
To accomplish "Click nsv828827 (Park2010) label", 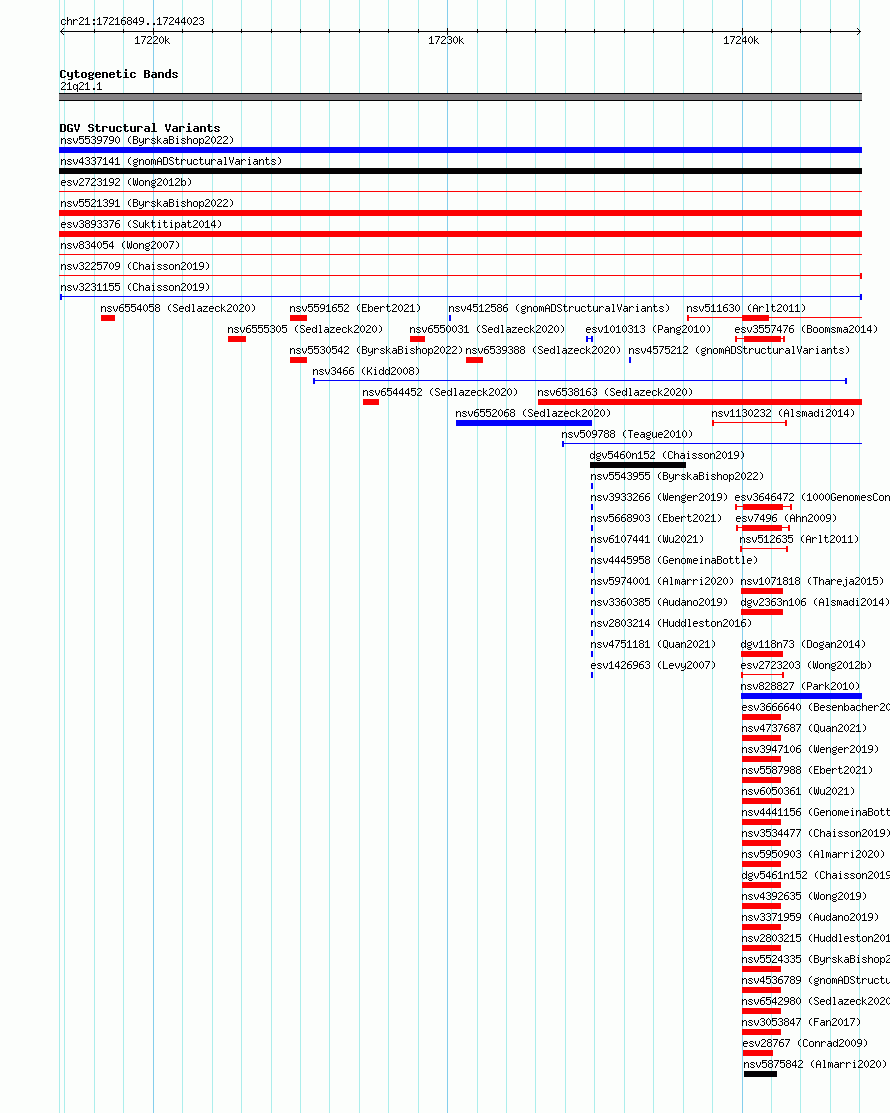I will (x=801, y=686).
